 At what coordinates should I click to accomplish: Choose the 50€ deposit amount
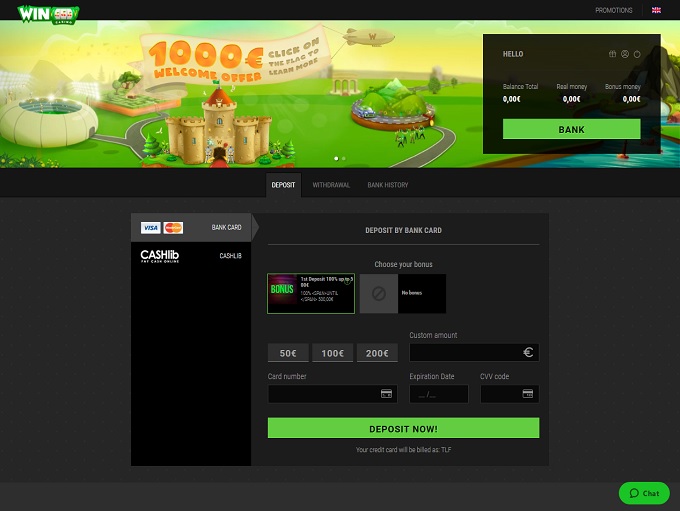tap(287, 353)
